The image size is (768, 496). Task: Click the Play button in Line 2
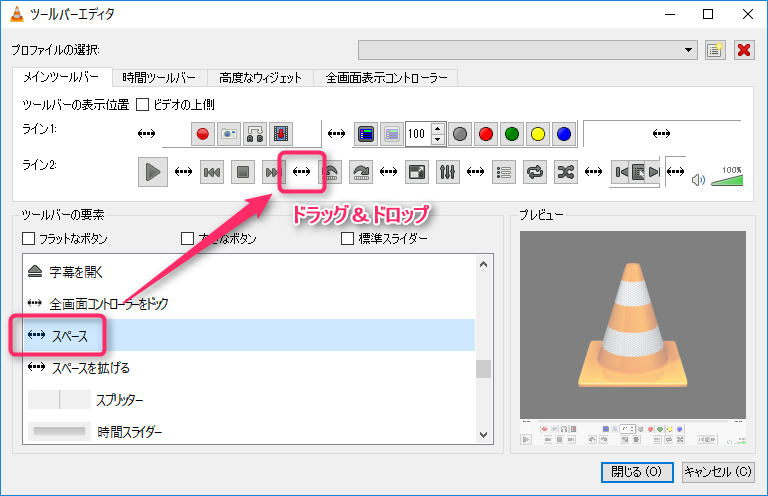coord(152,172)
